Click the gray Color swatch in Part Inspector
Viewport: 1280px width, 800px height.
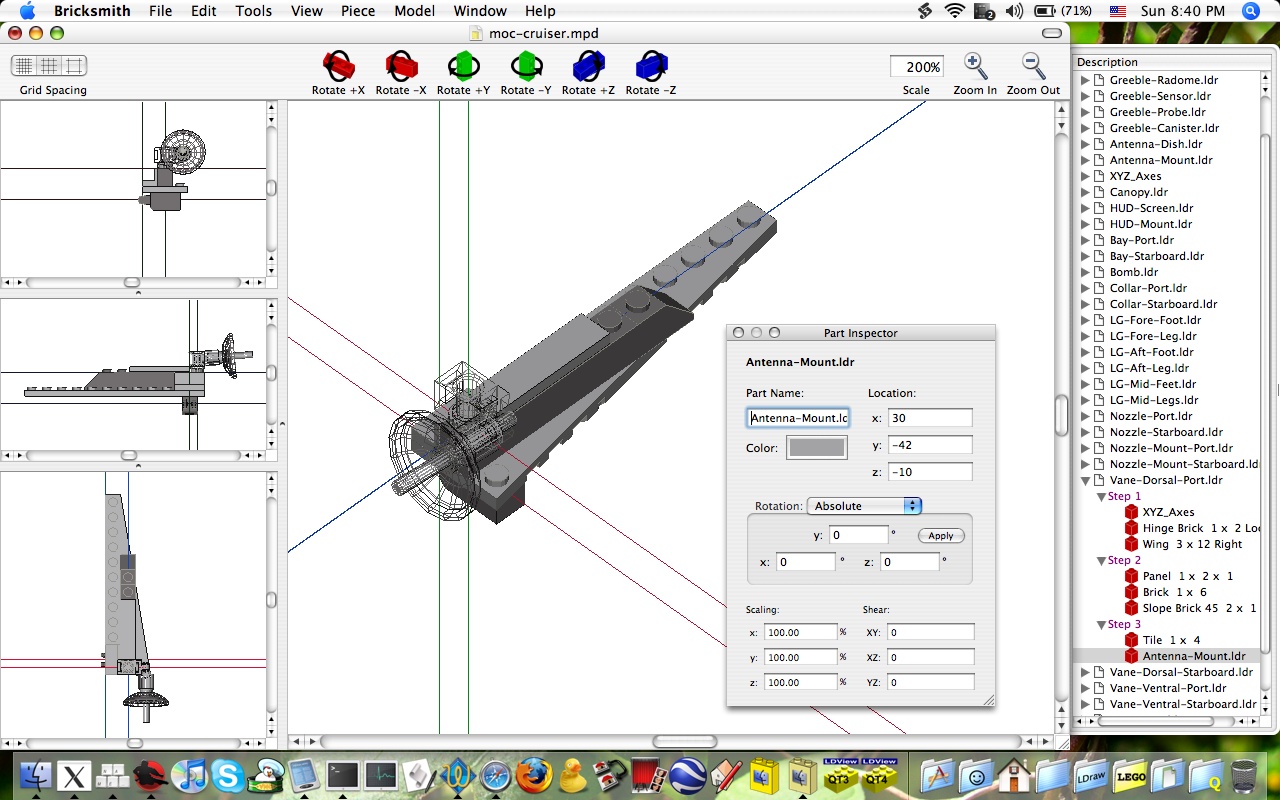click(x=816, y=448)
